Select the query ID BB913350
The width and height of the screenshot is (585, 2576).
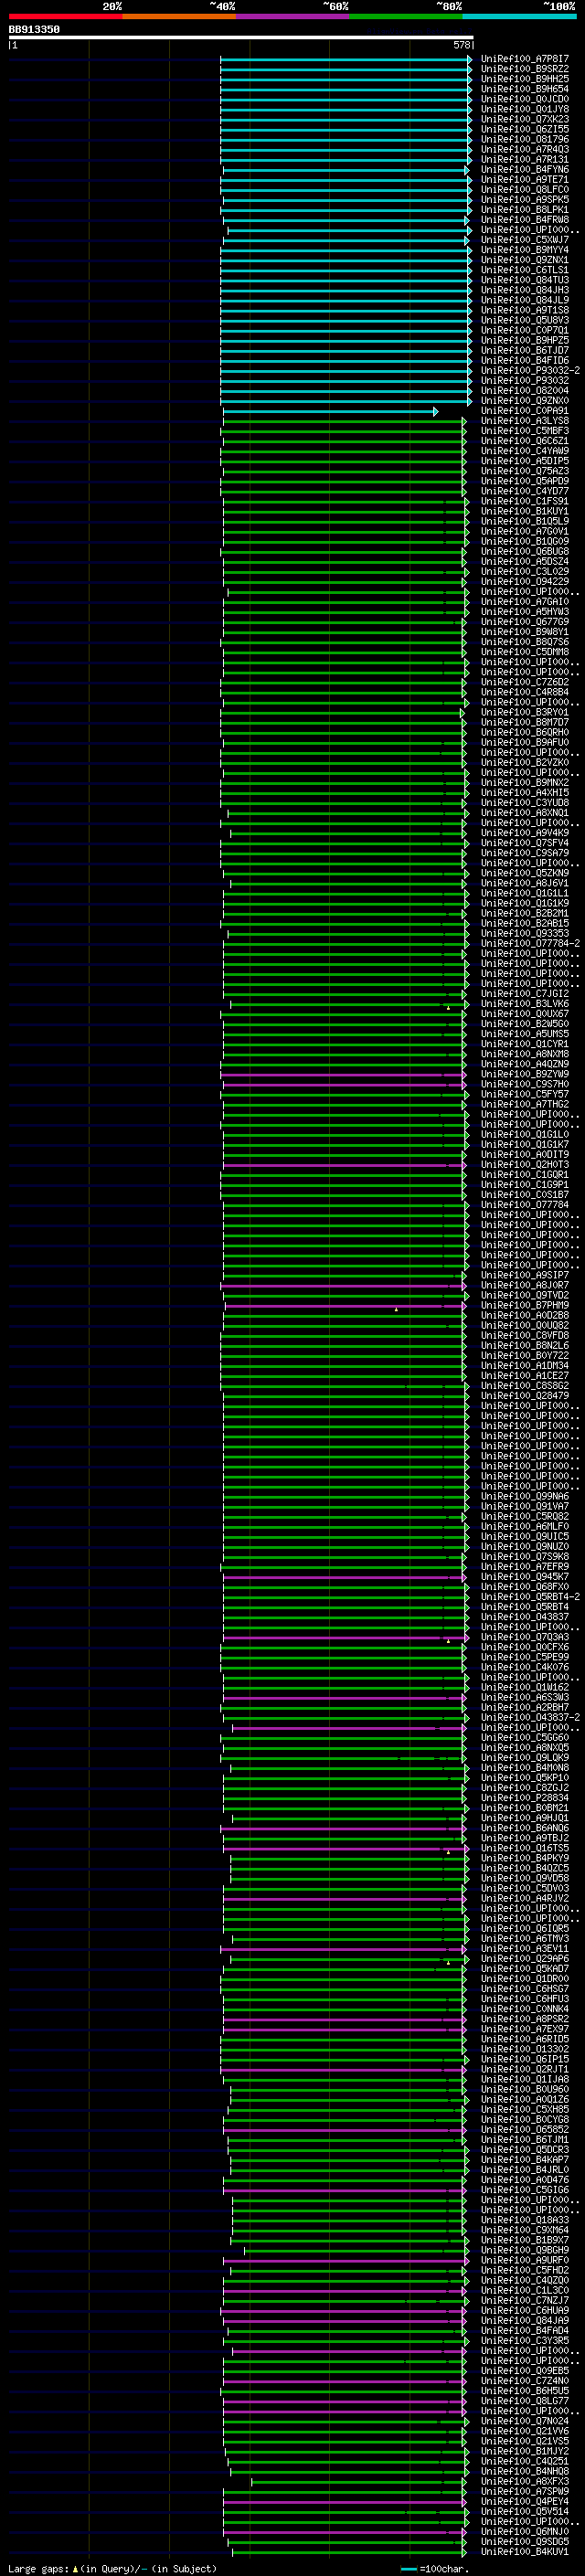pyautogui.click(x=34, y=30)
